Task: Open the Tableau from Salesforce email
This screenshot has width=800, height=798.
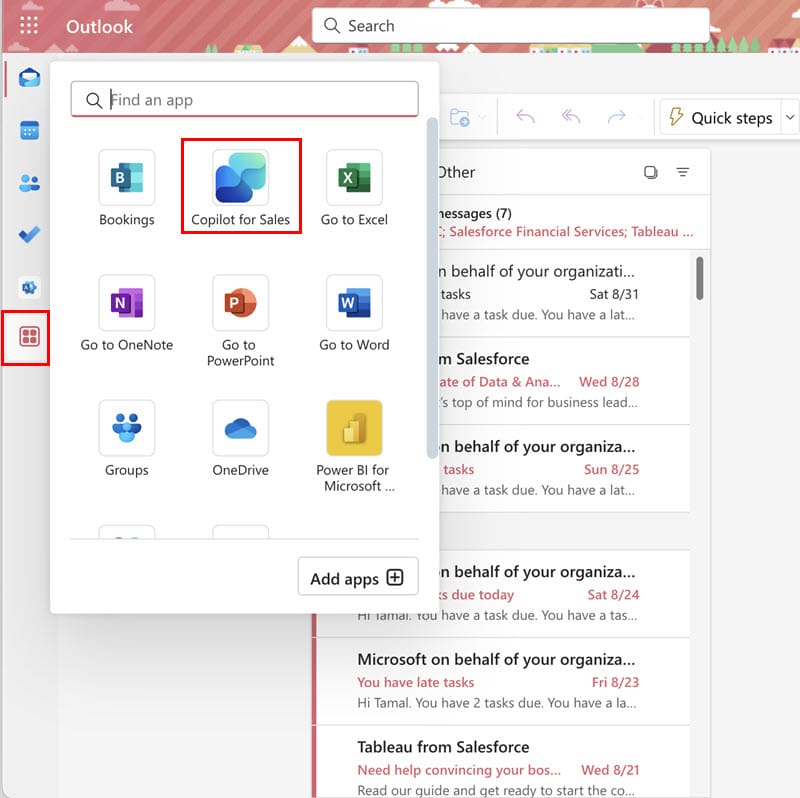Action: pyautogui.click(x=502, y=763)
